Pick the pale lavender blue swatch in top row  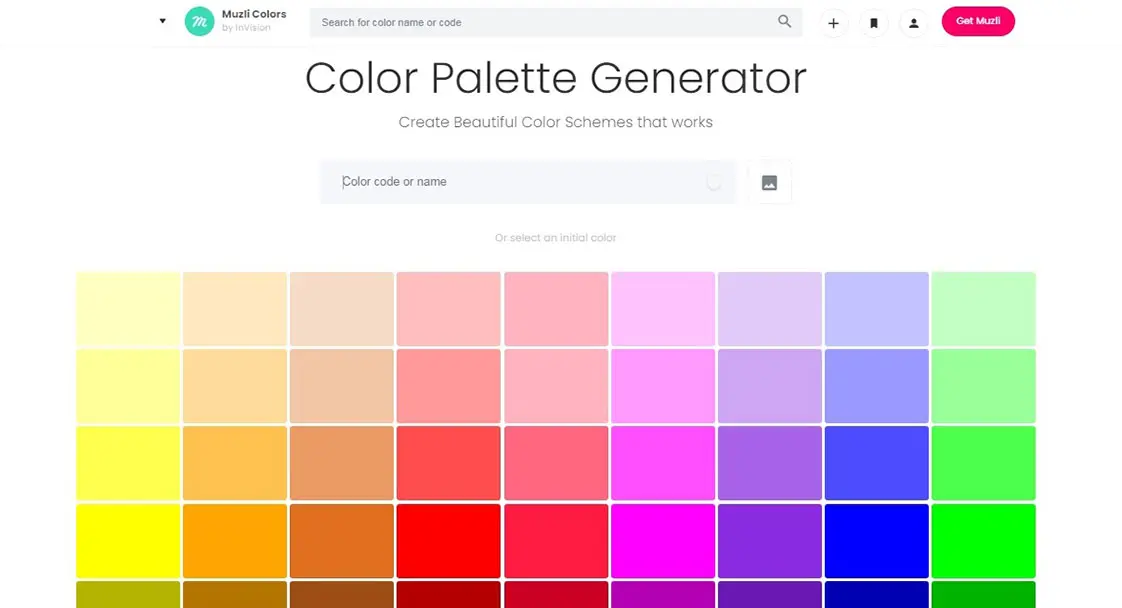[877, 309]
